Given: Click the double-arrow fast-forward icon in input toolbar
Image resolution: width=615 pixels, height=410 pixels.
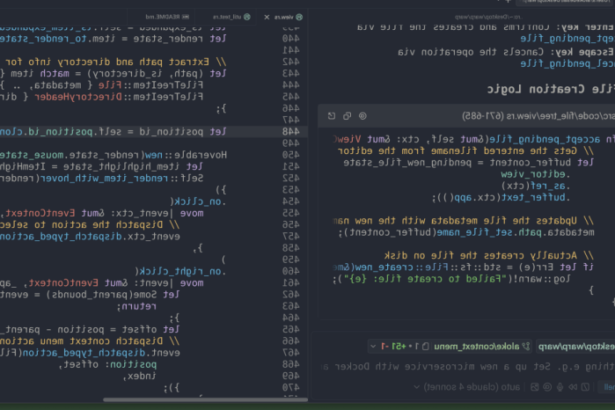Looking at the screenshot, I should click(573, 387).
